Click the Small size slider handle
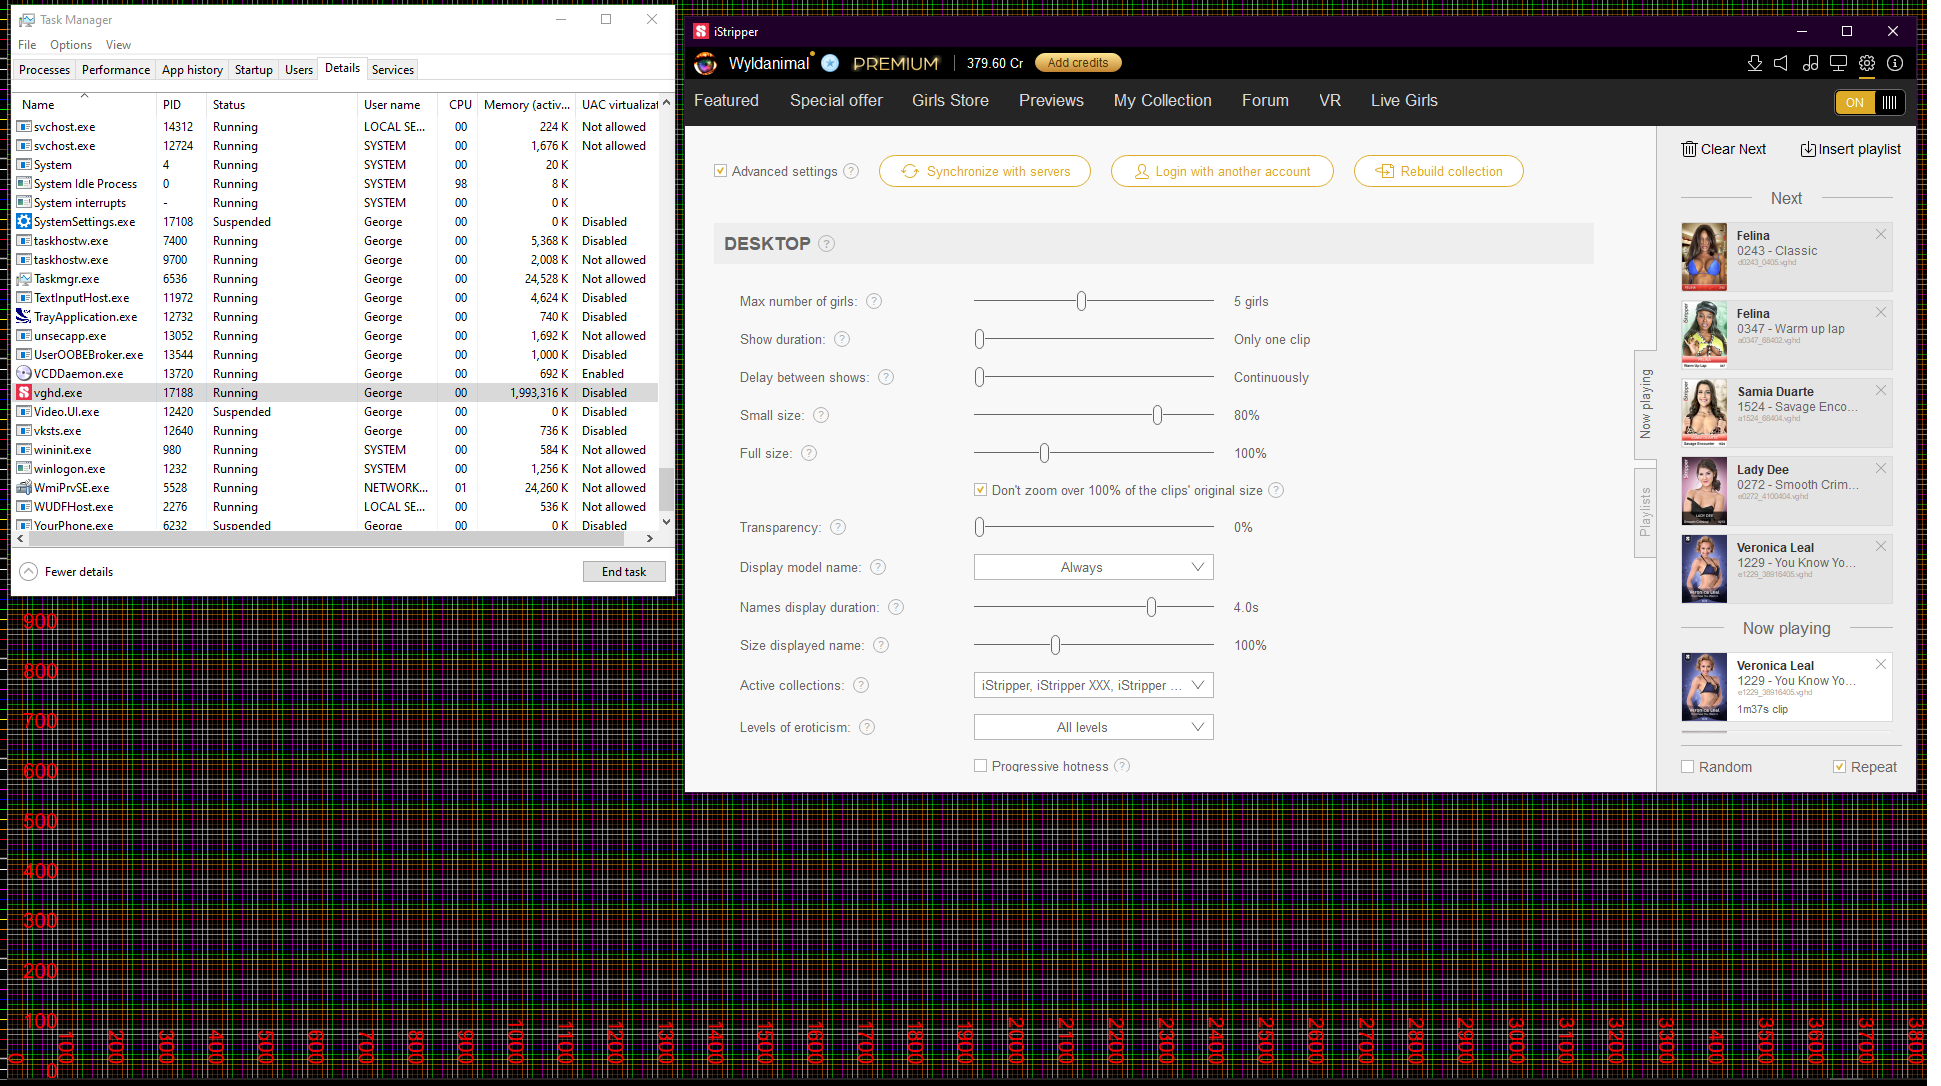Viewport: 1941px width, 1086px height. (x=1157, y=415)
